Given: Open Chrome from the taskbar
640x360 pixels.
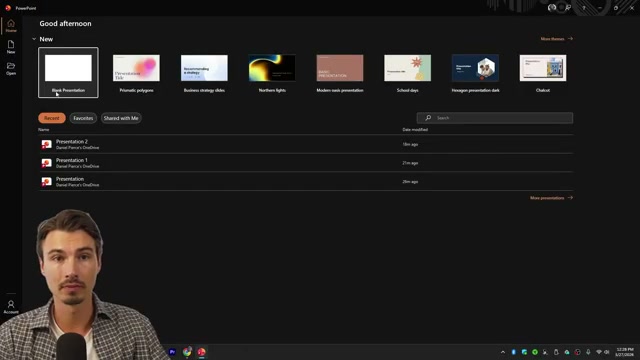Looking at the screenshot, I should point(187,352).
